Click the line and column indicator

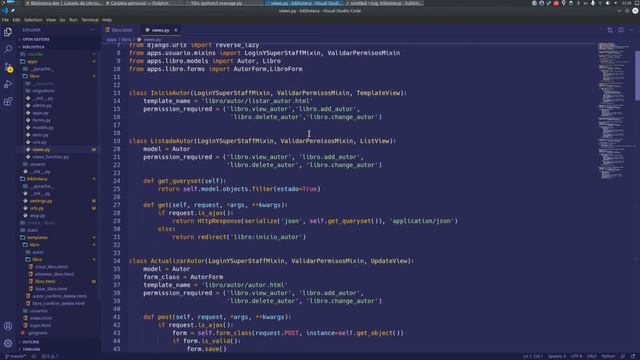[533, 356]
